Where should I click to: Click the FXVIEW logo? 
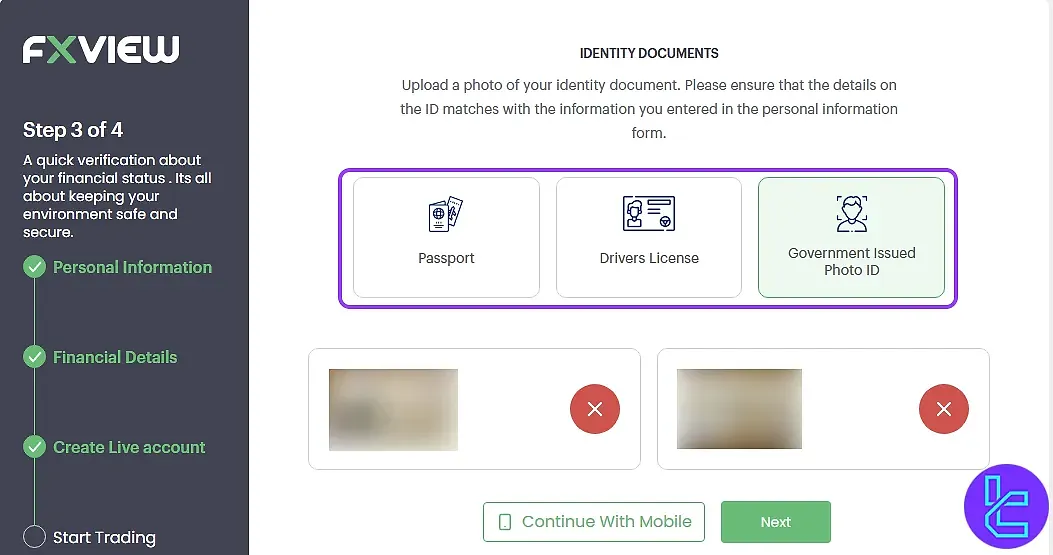coord(101,49)
